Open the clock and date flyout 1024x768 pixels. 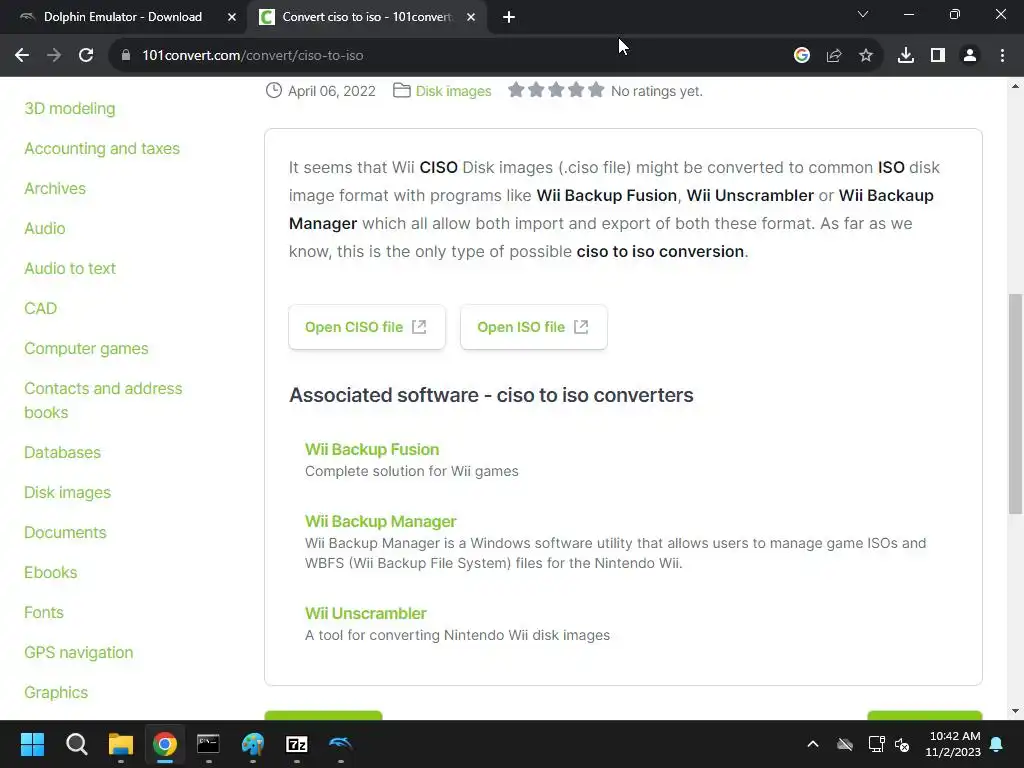(x=953, y=744)
